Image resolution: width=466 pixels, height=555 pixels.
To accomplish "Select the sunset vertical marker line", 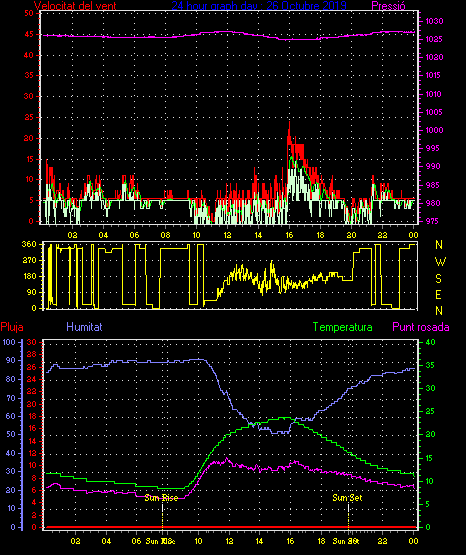I will [349, 516].
